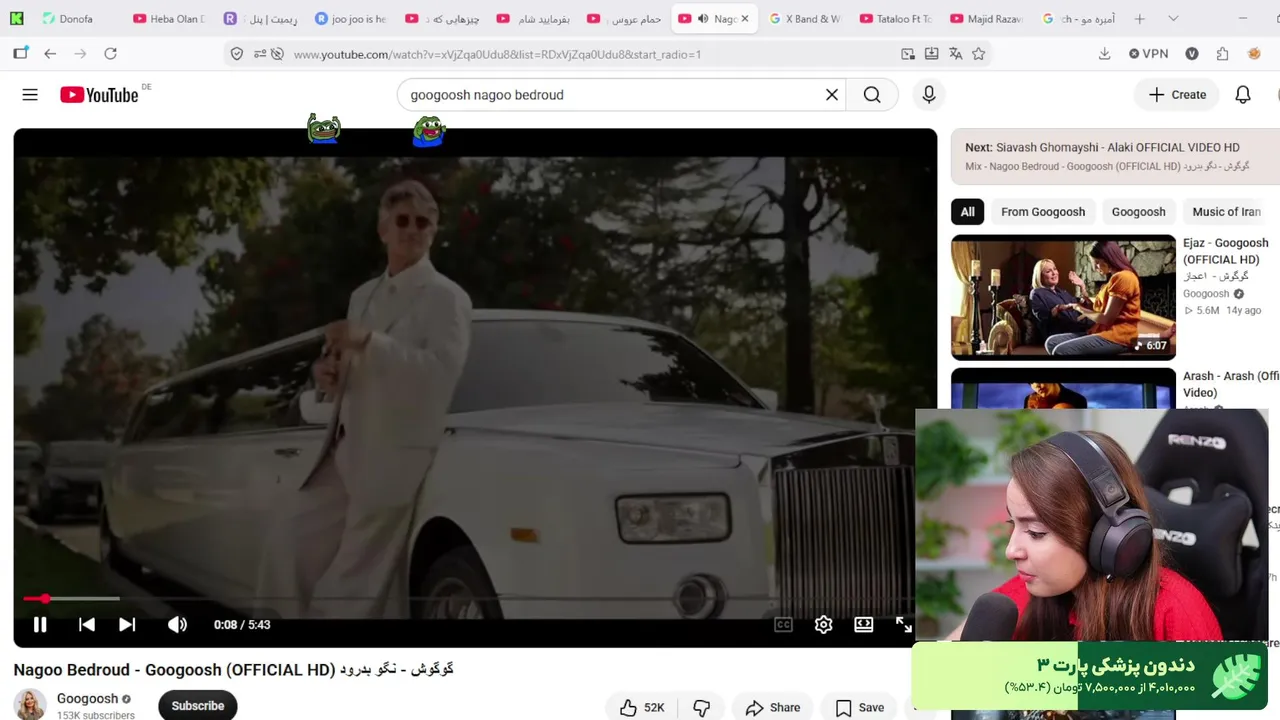Toggle the VPN button
This screenshot has width=1280, height=720.
click(x=1148, y=54)
